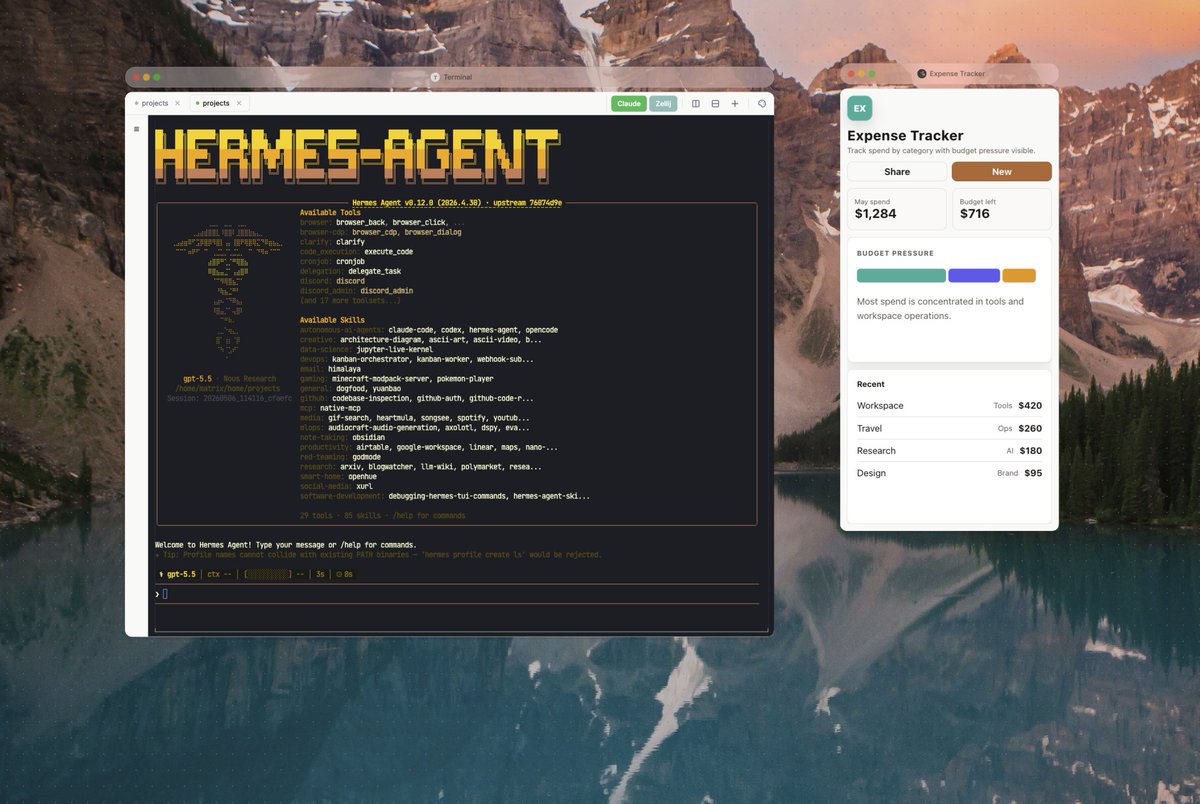Click the New button in Expense Tracker
The width and height of the screenshot is (1200, 804).
click(x=1001, y=171)
